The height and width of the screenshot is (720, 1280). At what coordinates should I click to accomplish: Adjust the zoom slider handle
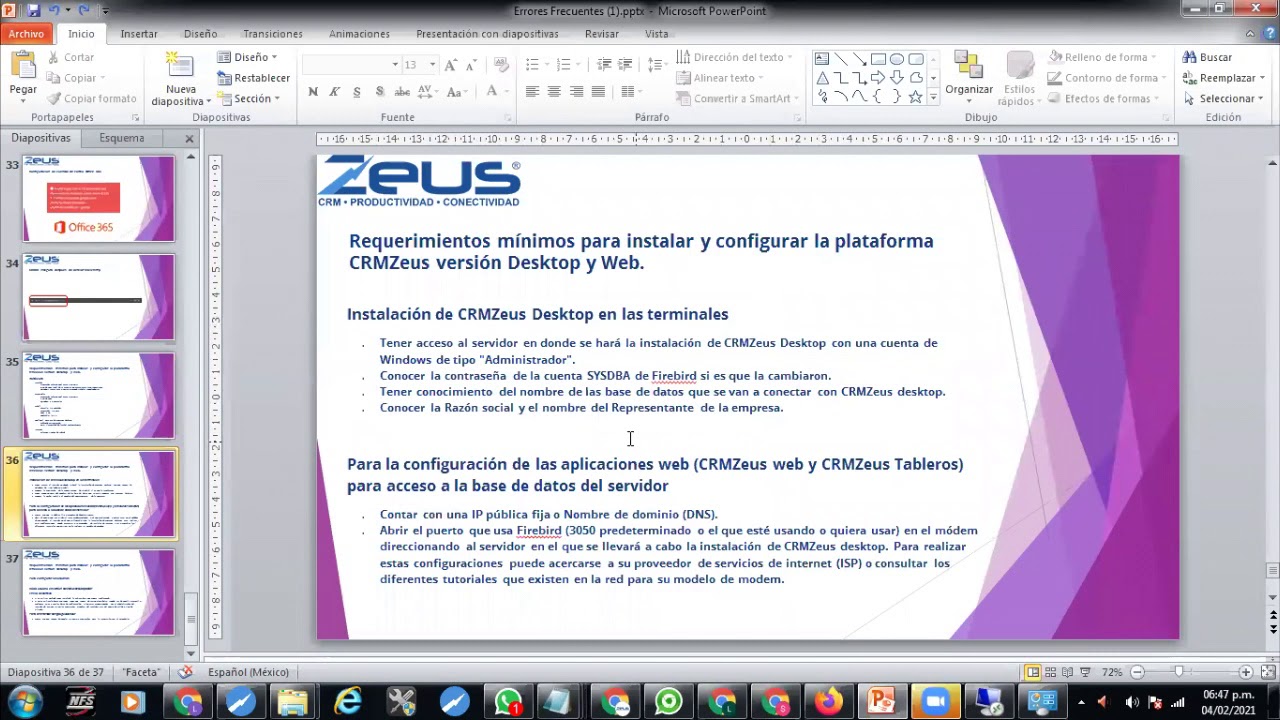click(1179, 672)
